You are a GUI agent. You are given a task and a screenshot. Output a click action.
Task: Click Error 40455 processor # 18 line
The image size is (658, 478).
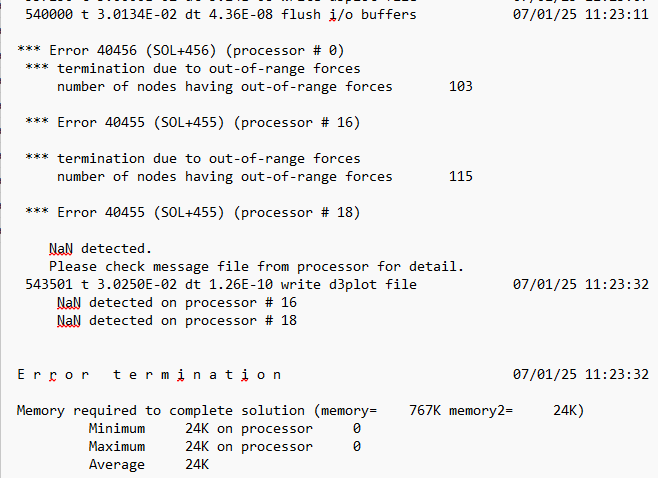pyautogui.click(x=193, y=212)
